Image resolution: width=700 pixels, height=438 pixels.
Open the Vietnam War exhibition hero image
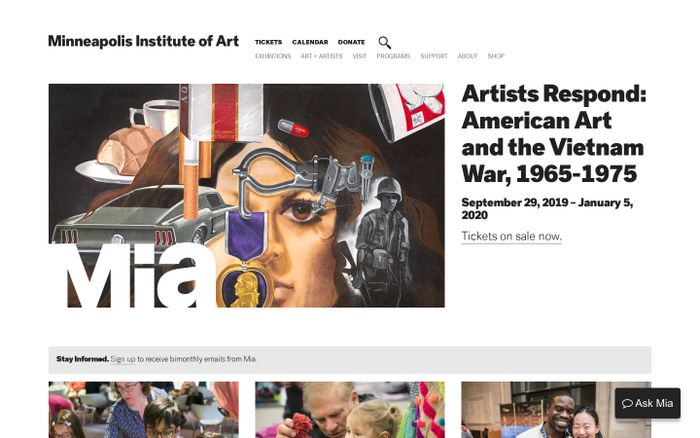(246, 195)
